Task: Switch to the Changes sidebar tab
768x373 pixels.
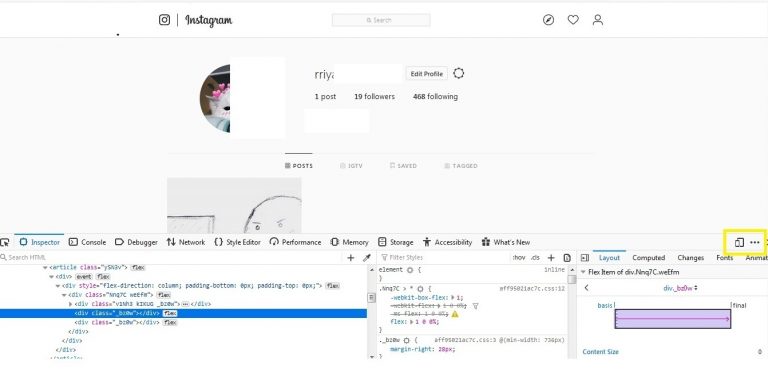Action: (x=691, y=258)
